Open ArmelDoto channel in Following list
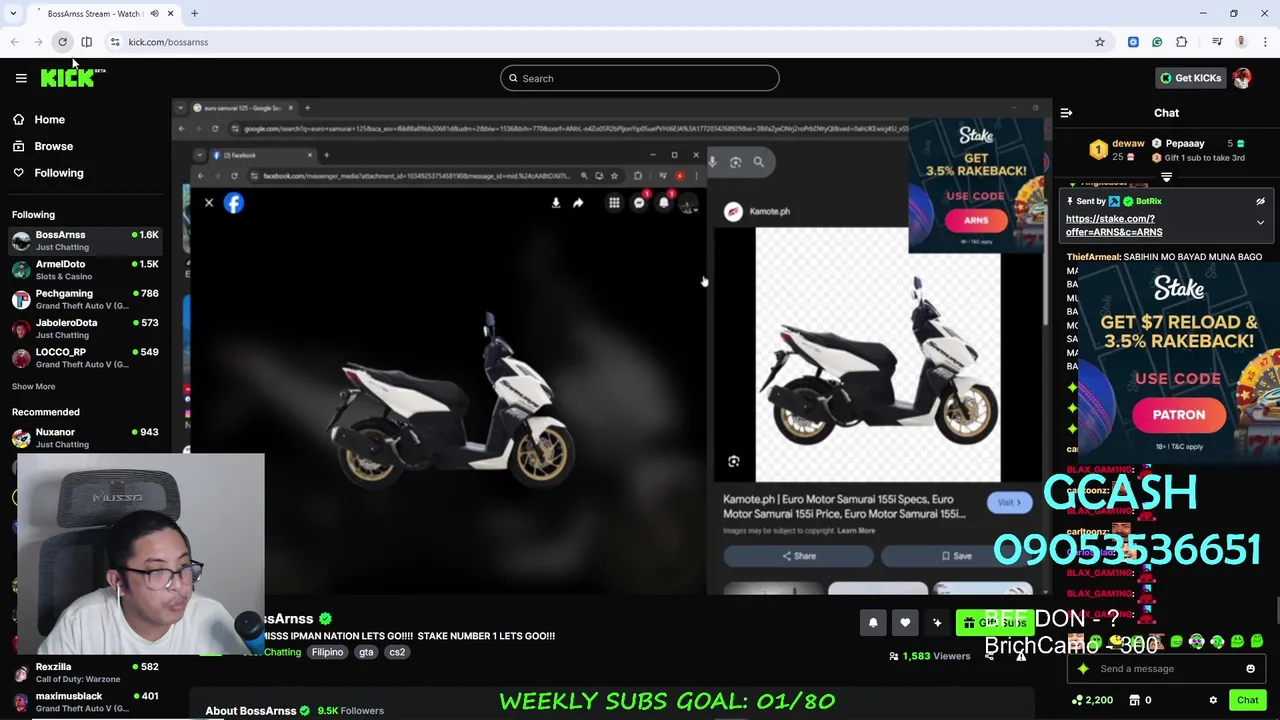Screen dimensions: 1280x720 pos(85,270)
